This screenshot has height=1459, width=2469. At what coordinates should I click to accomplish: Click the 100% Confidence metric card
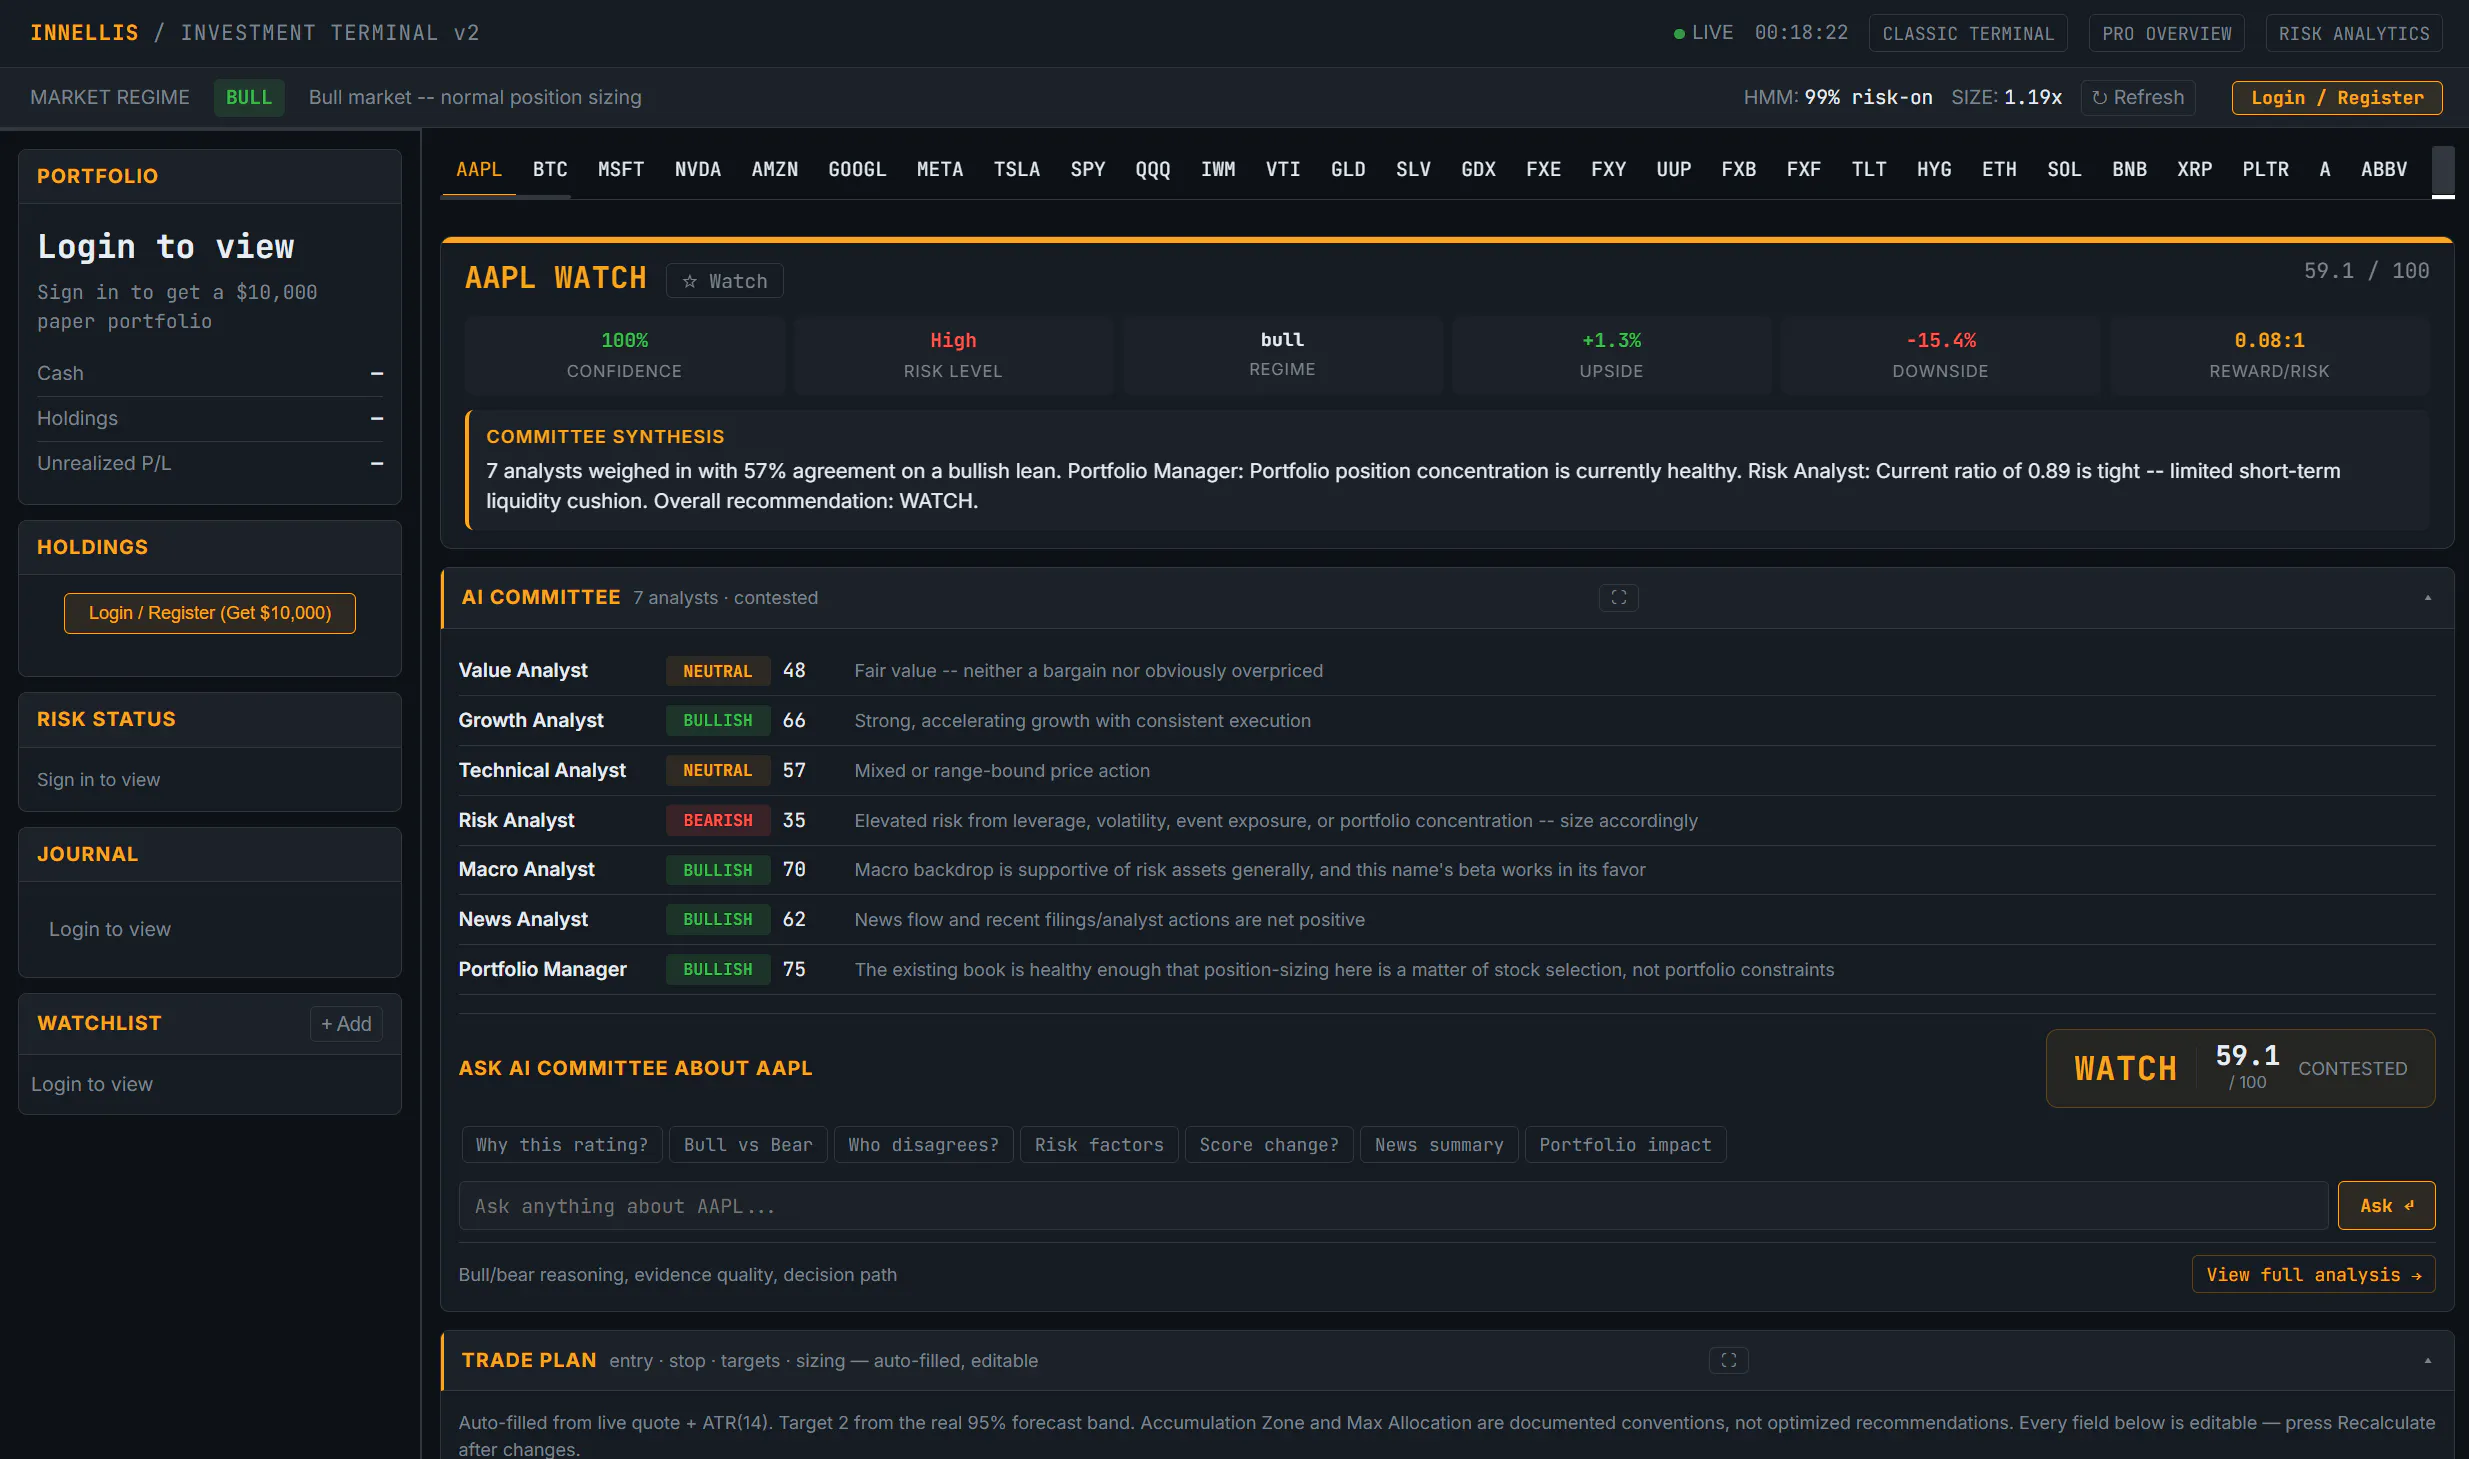(x=624, y=355)
